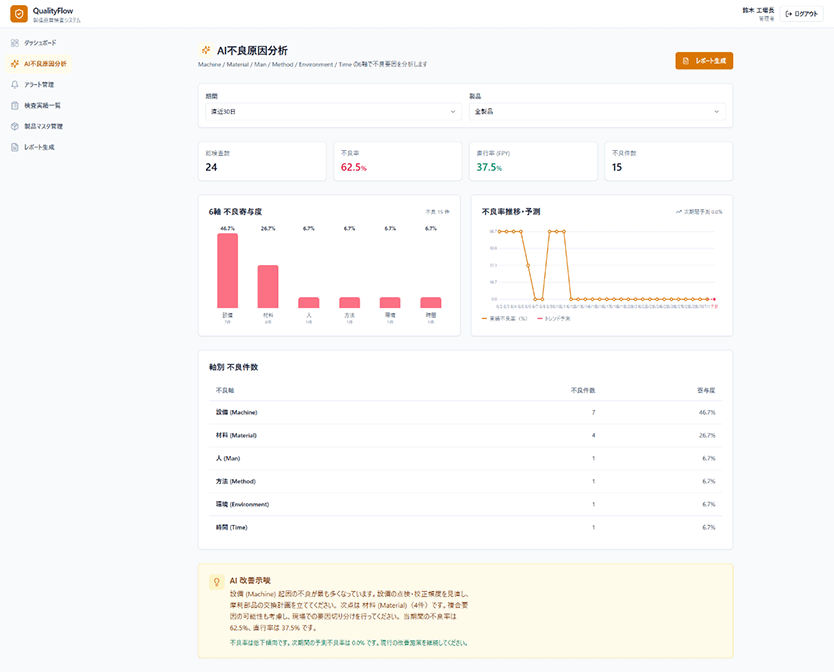Click the 製品マスタ管理 cube icon

click(15, 127)
